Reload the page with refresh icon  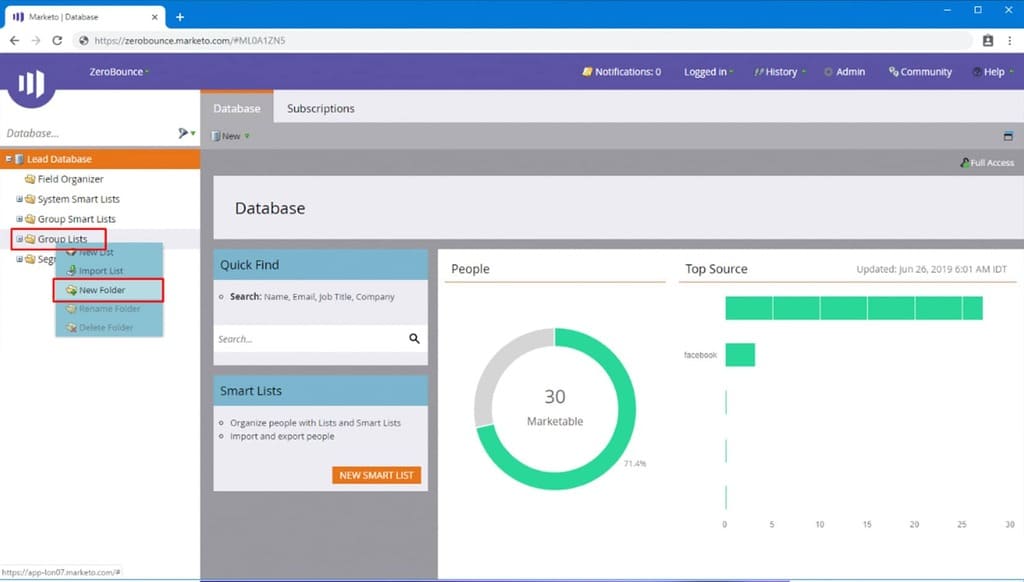pyautogui.click(x=57, y=40)
